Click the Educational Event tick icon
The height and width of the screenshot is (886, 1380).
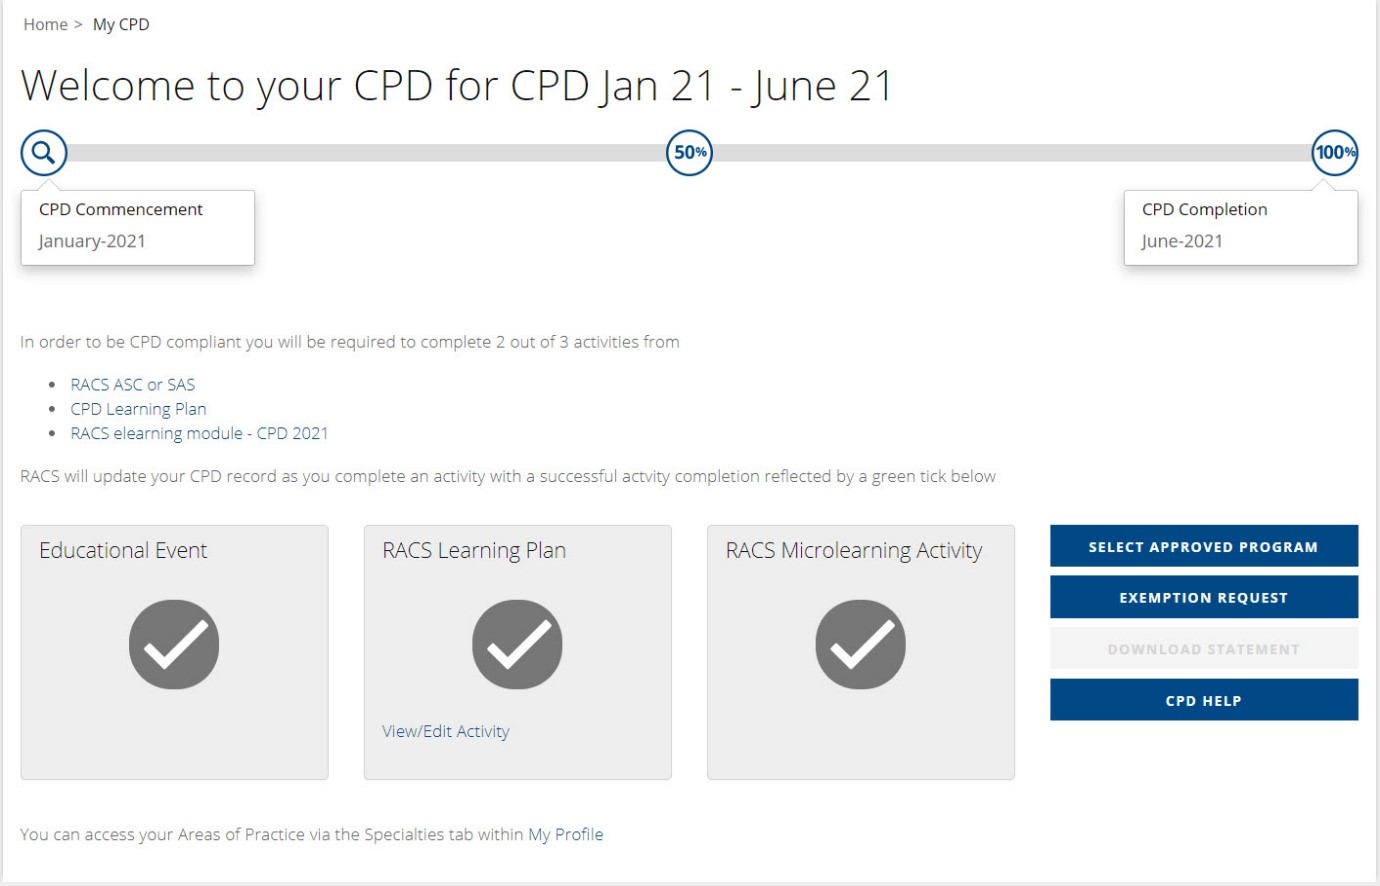[x=174, y=644]
